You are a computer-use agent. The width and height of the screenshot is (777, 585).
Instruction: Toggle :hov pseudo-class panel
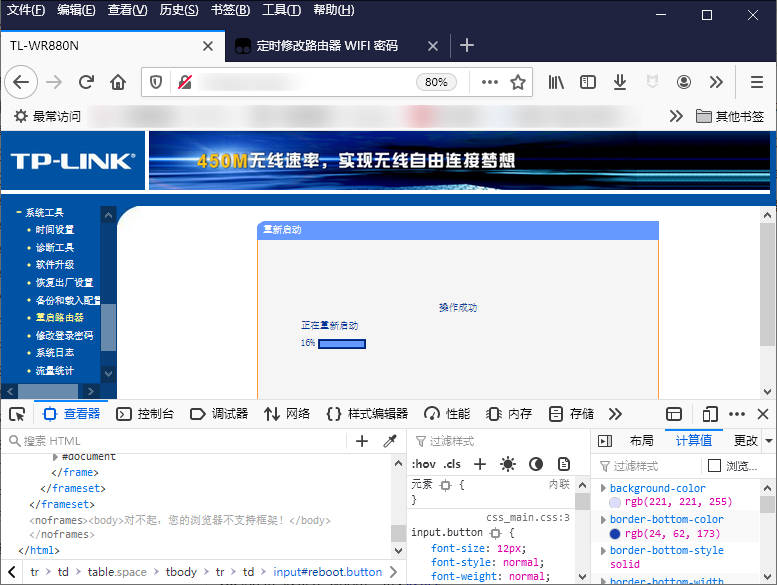coord(424,464)
